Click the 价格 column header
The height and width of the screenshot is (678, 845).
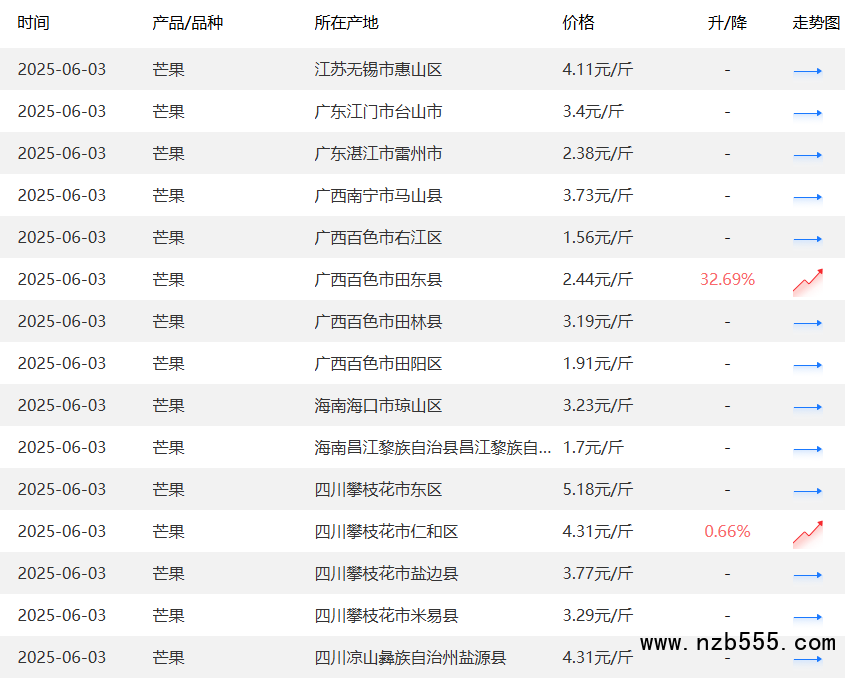coord(578,23)
